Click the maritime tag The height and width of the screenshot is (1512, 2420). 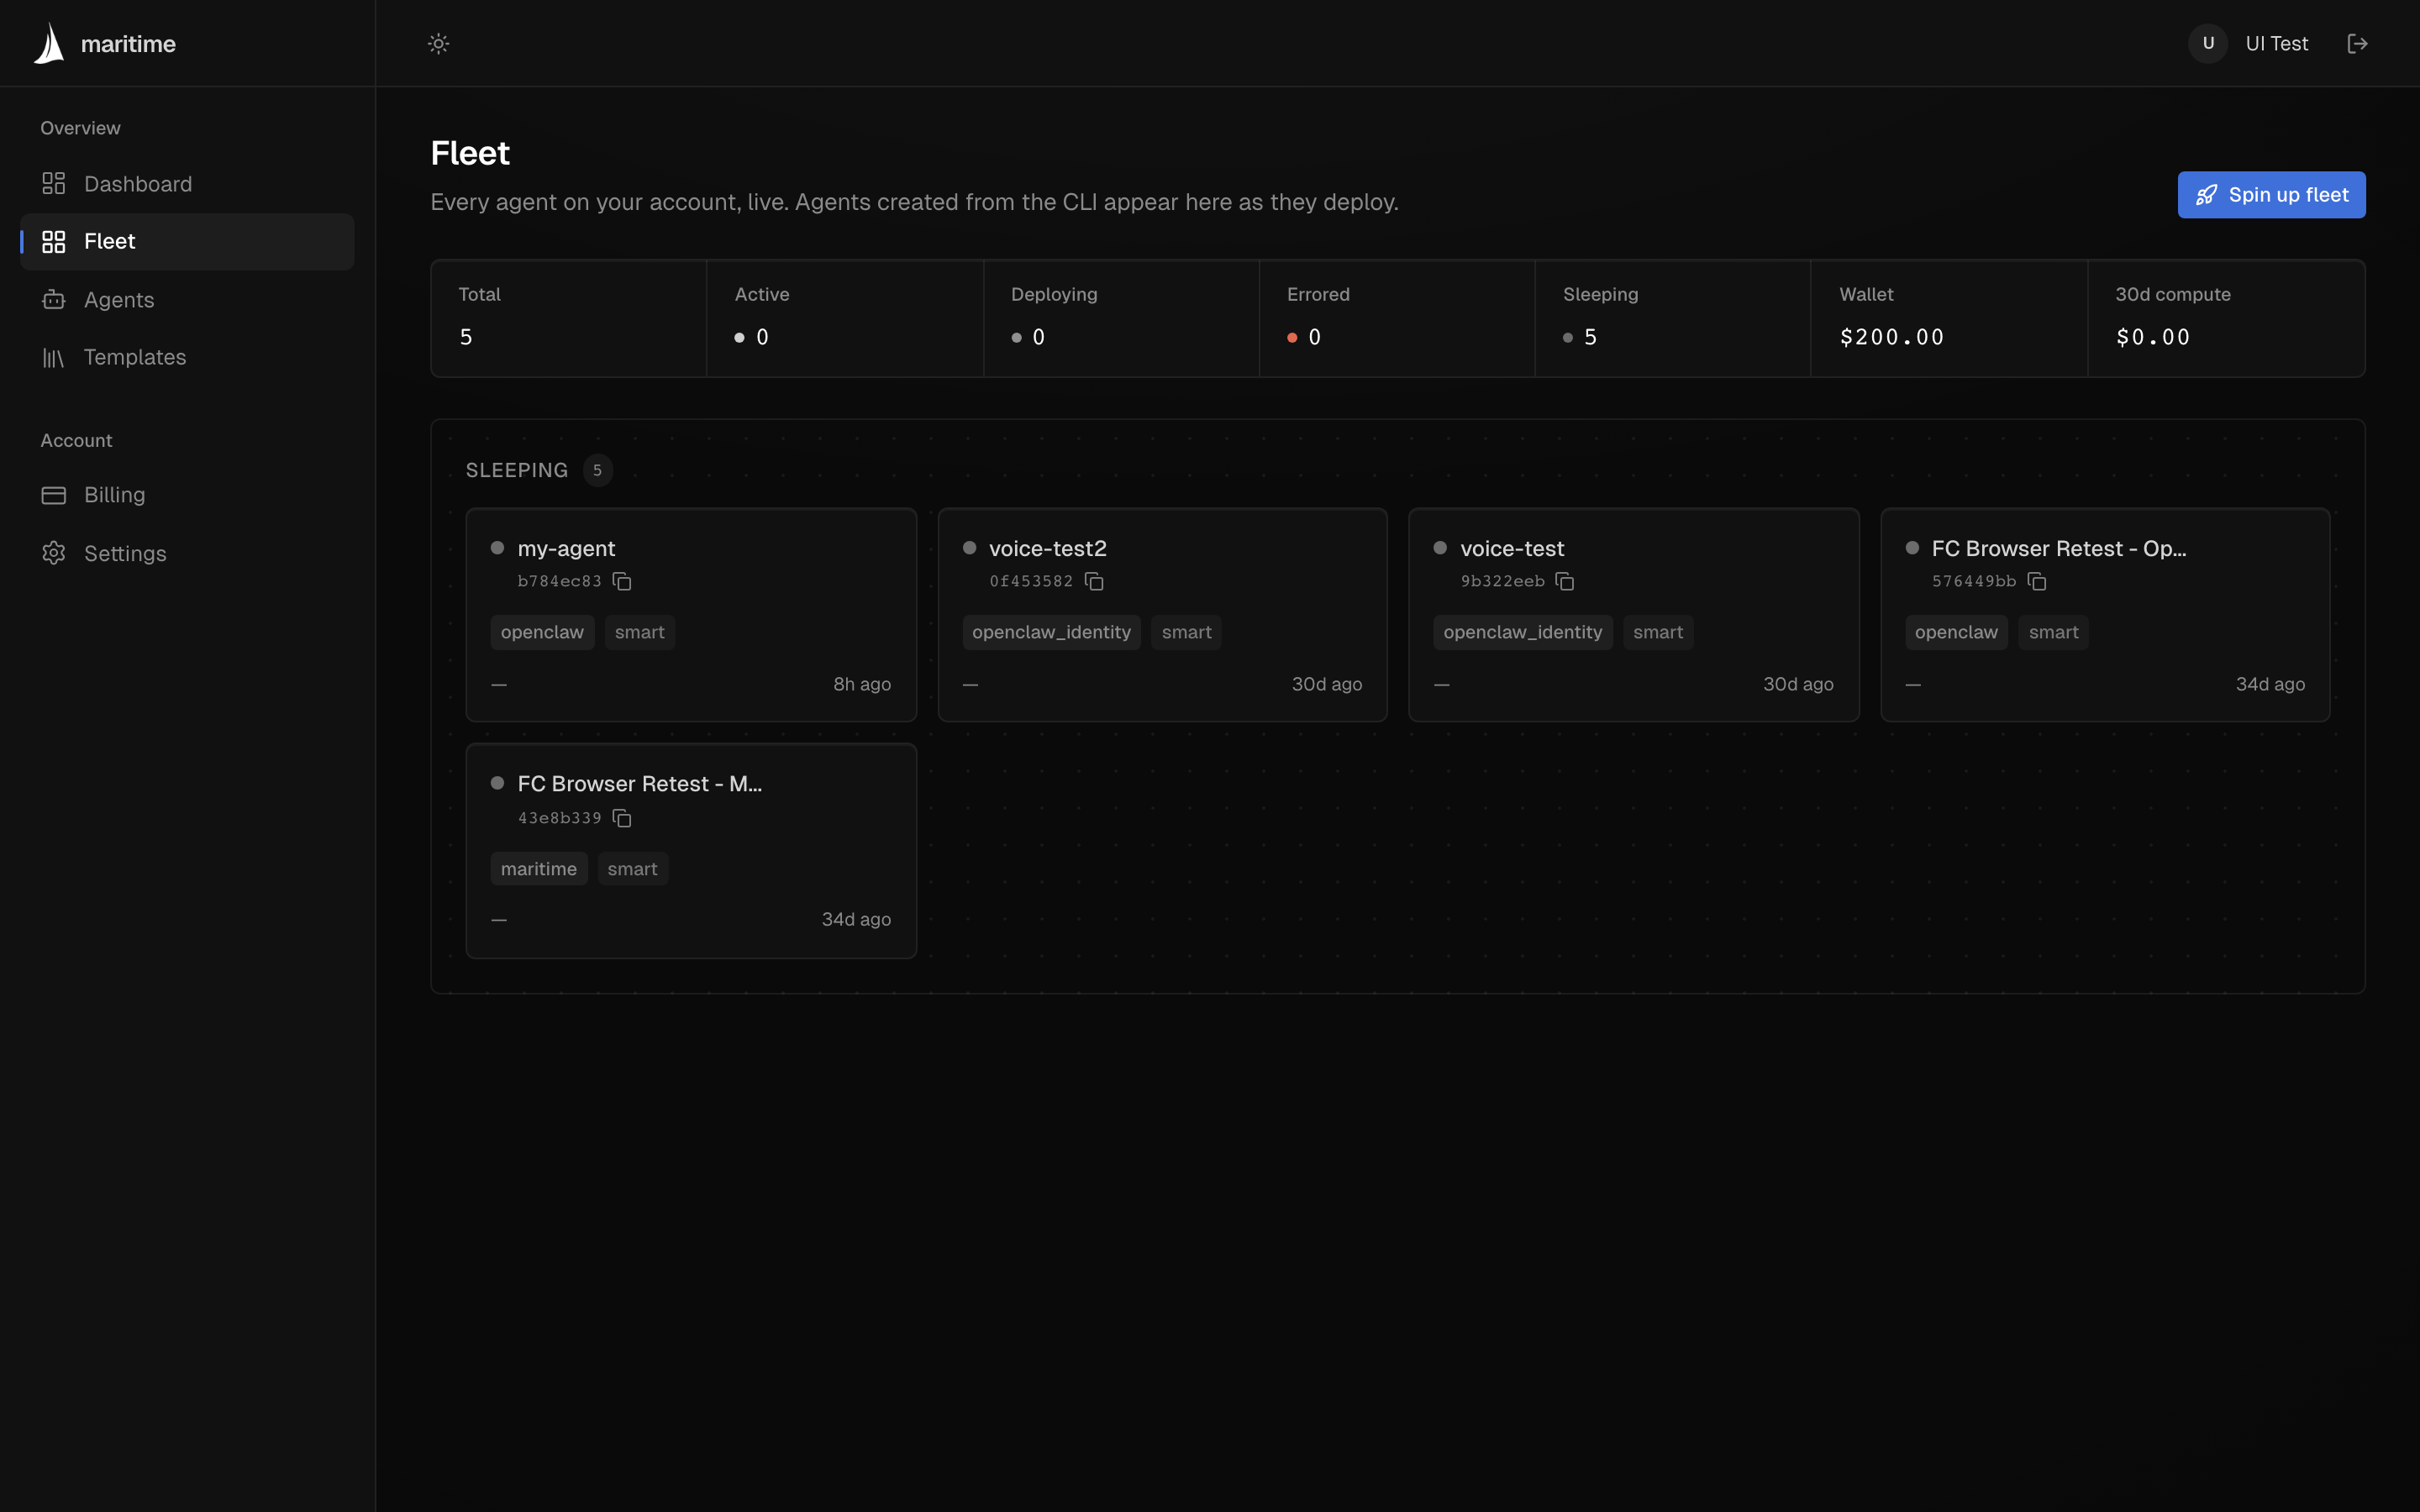click(539, 869)
